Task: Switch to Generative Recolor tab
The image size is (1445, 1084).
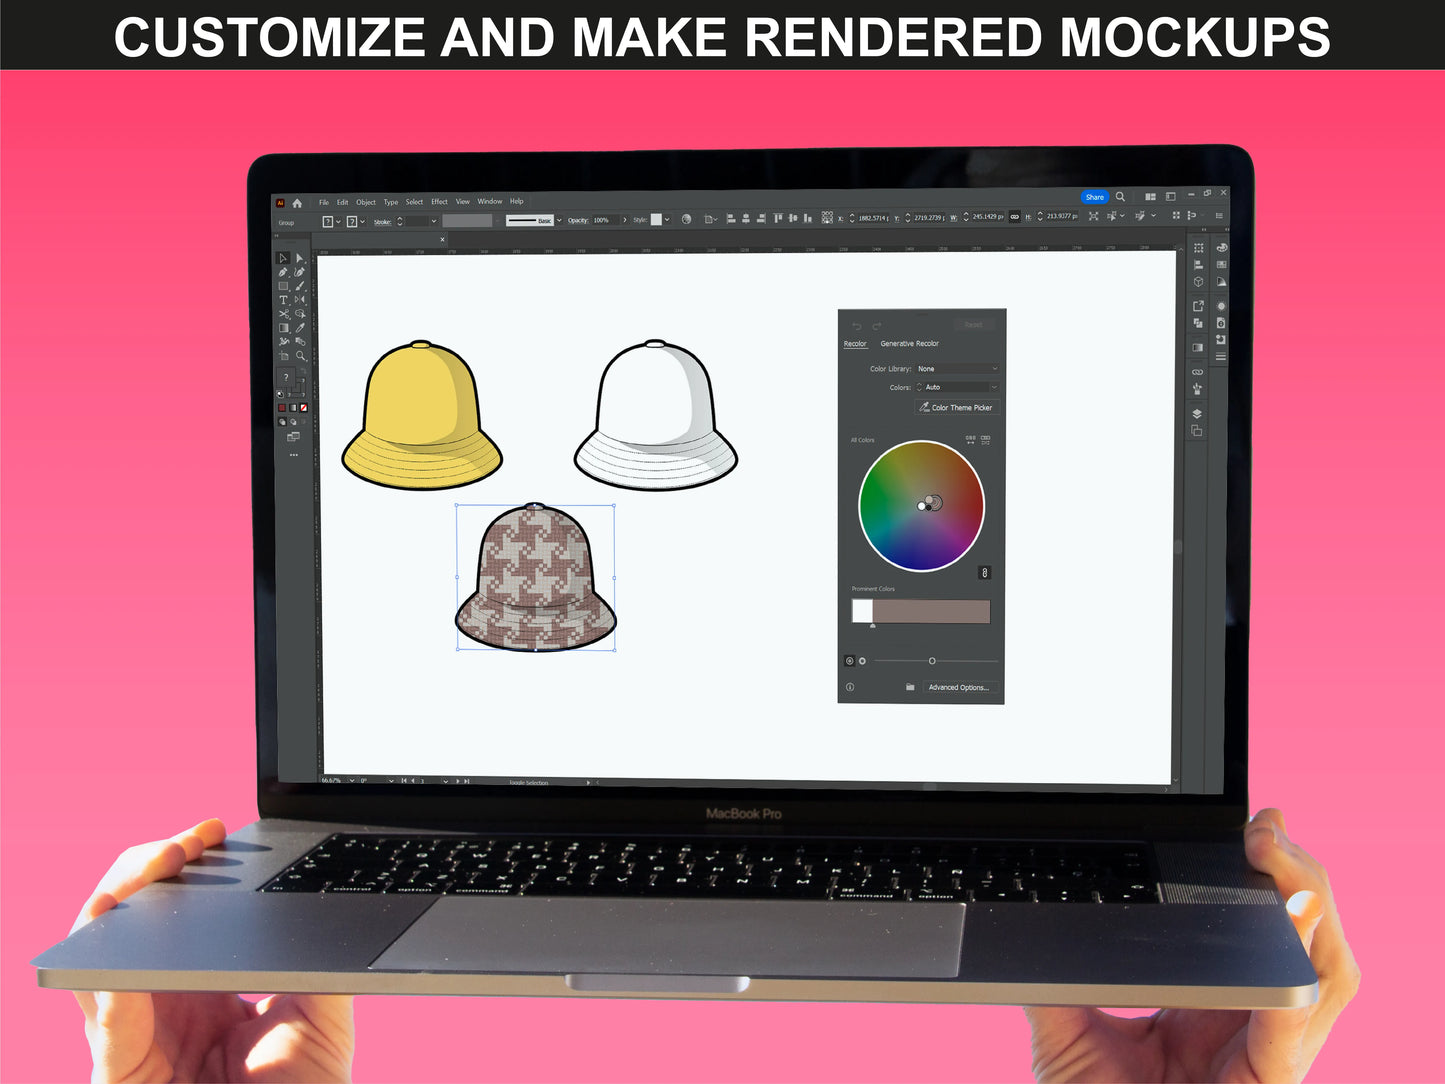Action: click(909, 344)
